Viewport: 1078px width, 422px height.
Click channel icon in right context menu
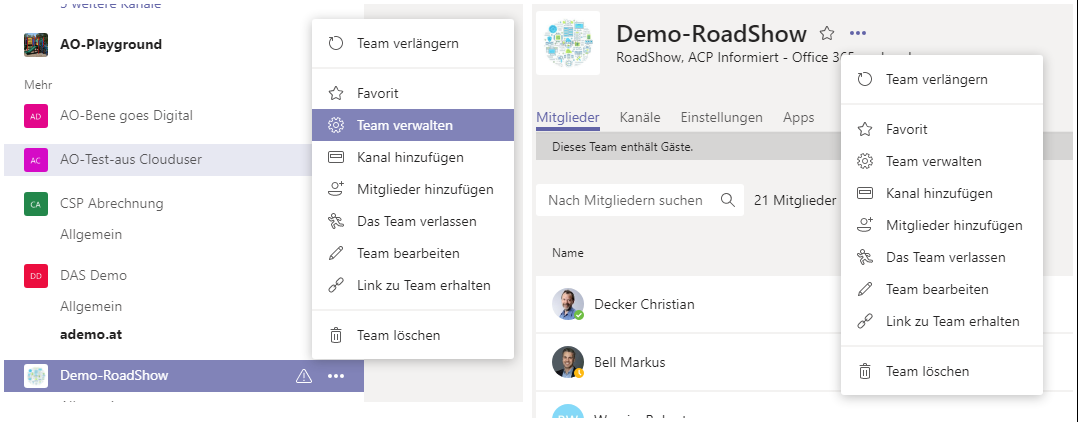(x=865, y=193)
